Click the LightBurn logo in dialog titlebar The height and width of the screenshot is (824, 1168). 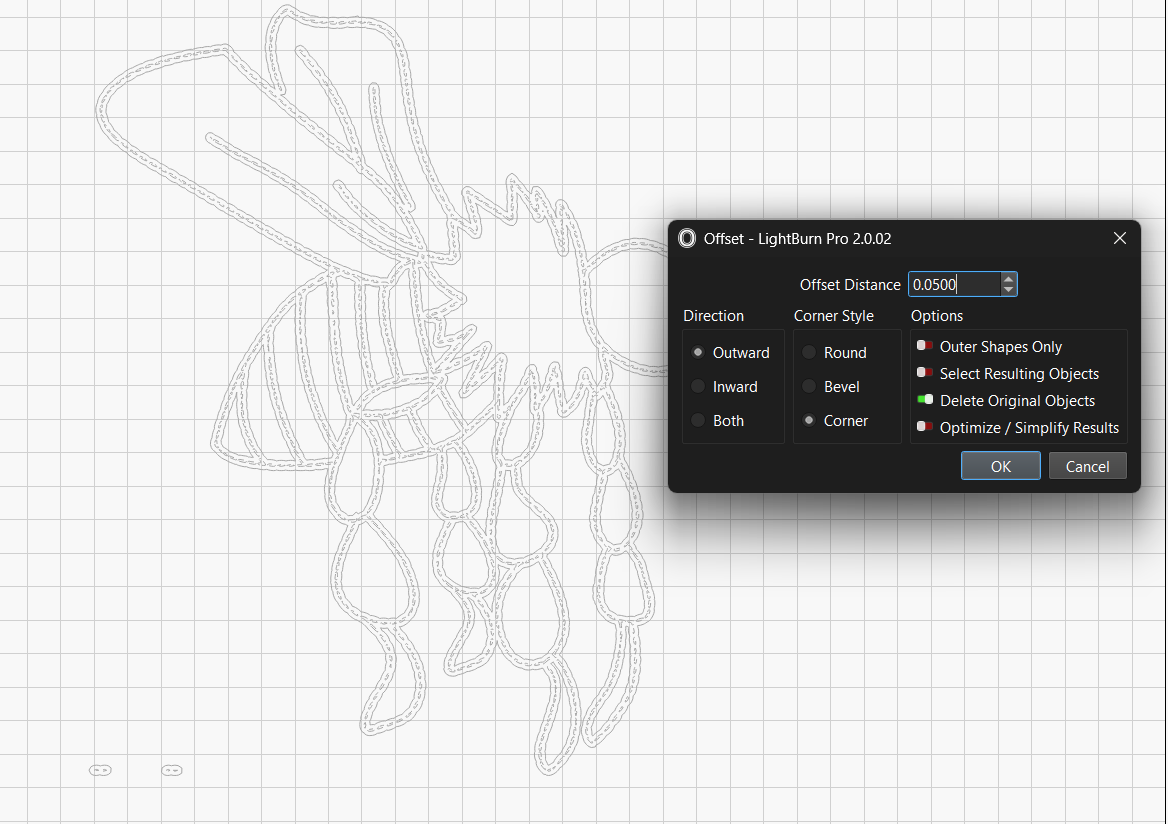687,238
